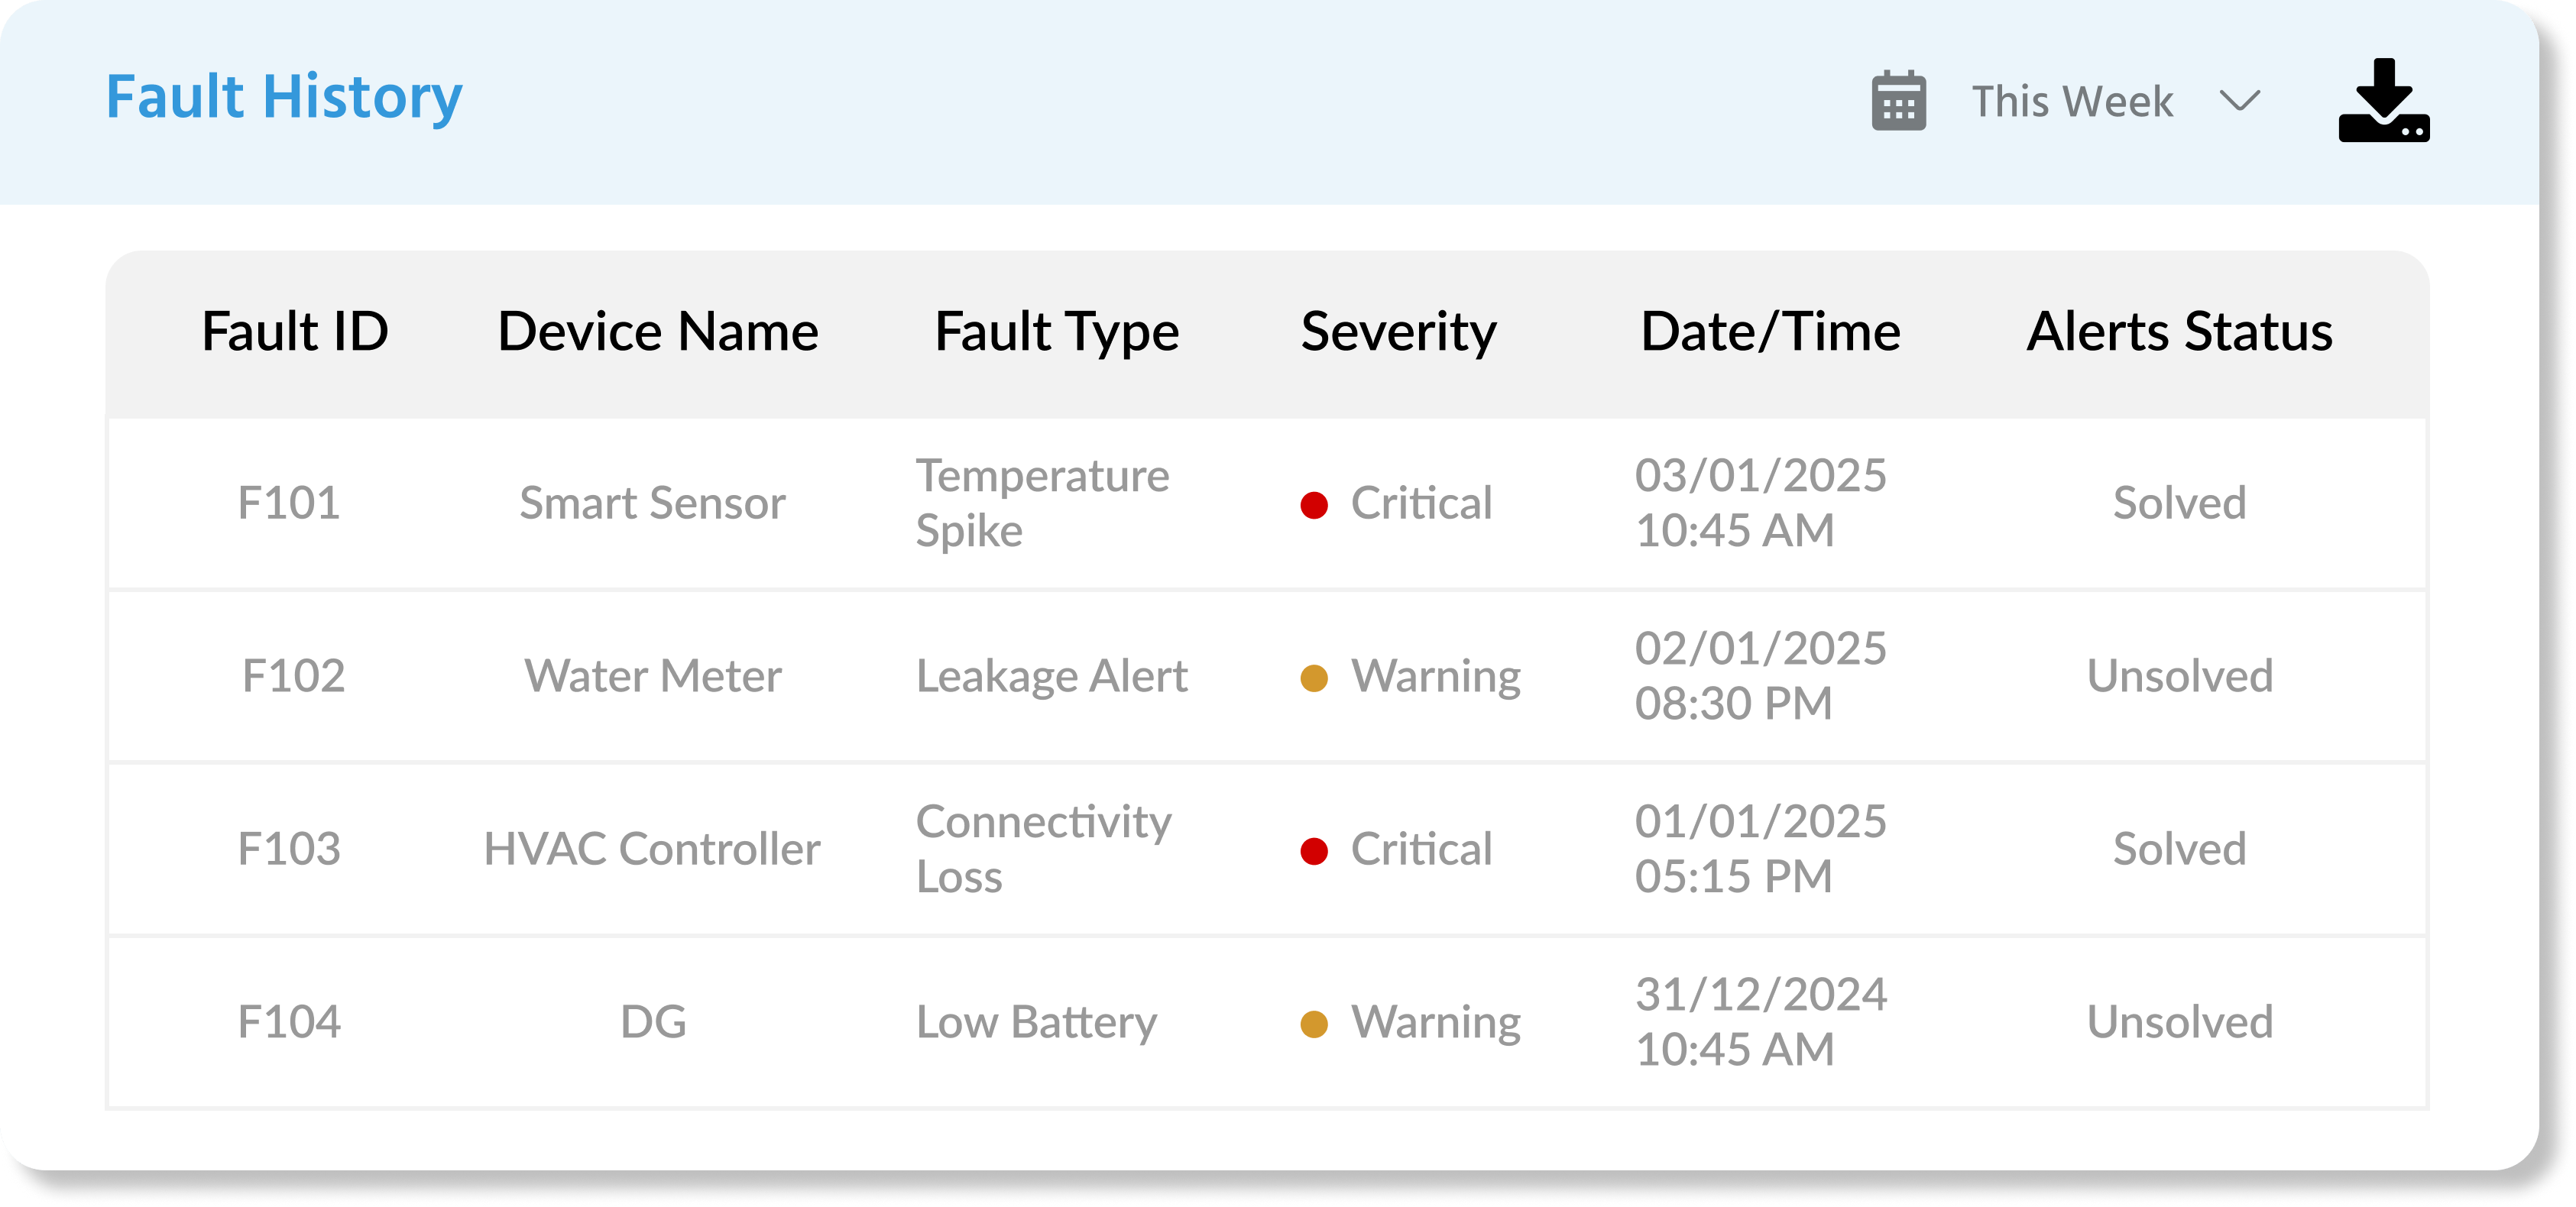Viewport: 2576px width, 1207px height.
Task: Select the Low Battery fault type cell
Action: point(1036,1022)
